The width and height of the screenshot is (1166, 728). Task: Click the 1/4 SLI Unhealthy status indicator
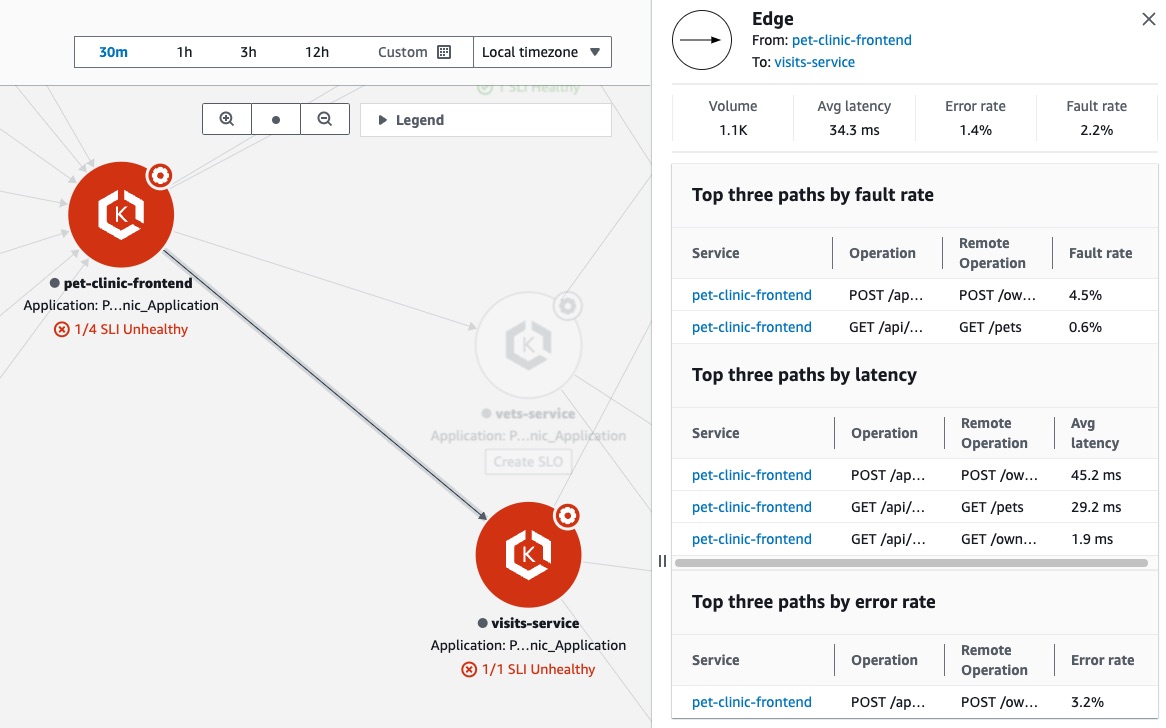point(121,328)
